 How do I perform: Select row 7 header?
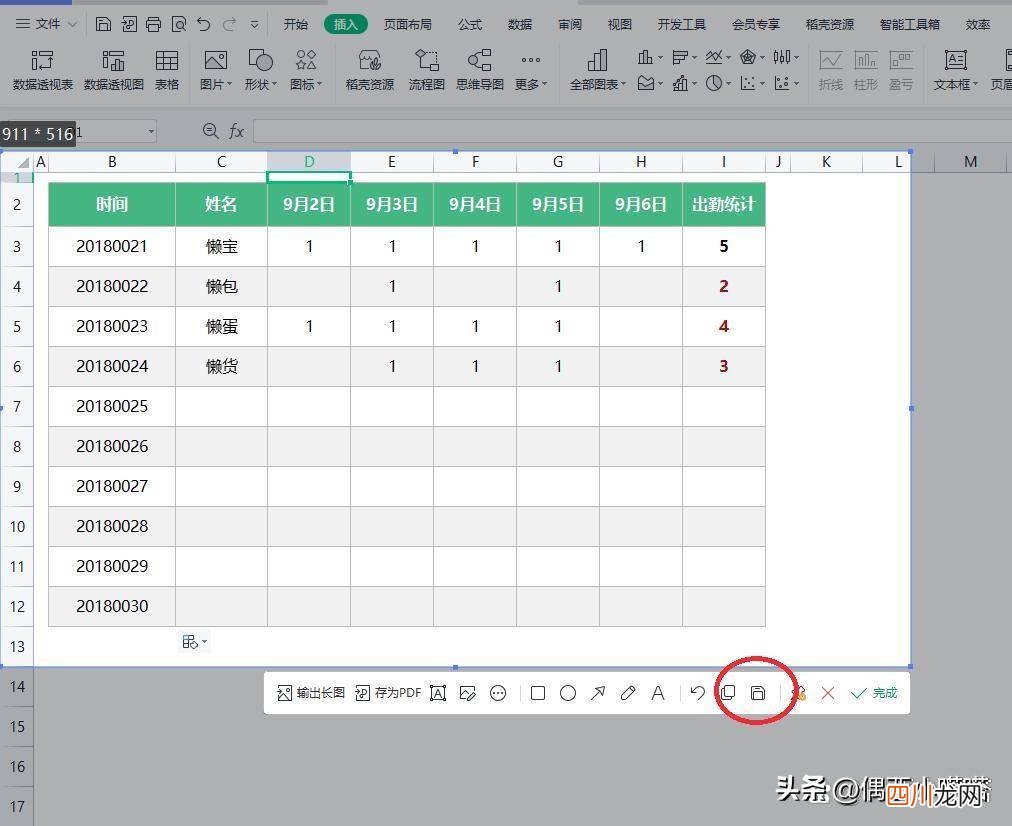click(17, 407)
